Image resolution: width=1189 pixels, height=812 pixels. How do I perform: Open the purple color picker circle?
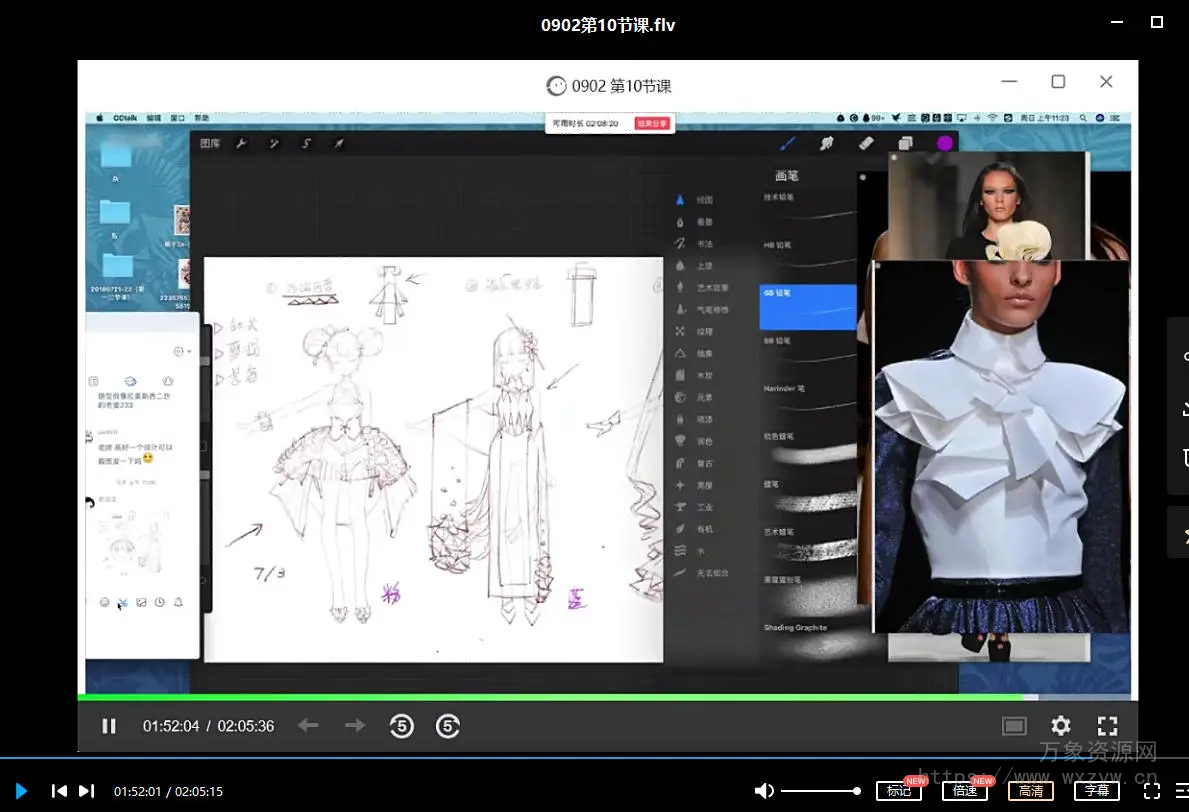(x=944, y=143)
